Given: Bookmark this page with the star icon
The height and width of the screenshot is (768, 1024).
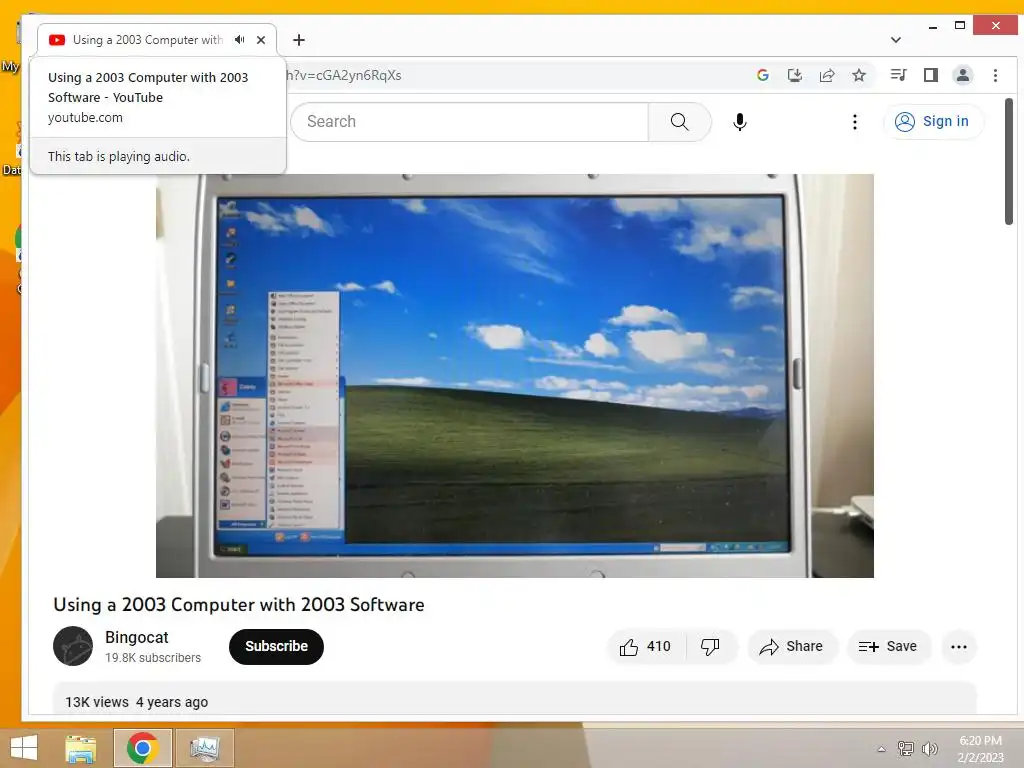Looking at the screenshot, I should pos(859,75).
